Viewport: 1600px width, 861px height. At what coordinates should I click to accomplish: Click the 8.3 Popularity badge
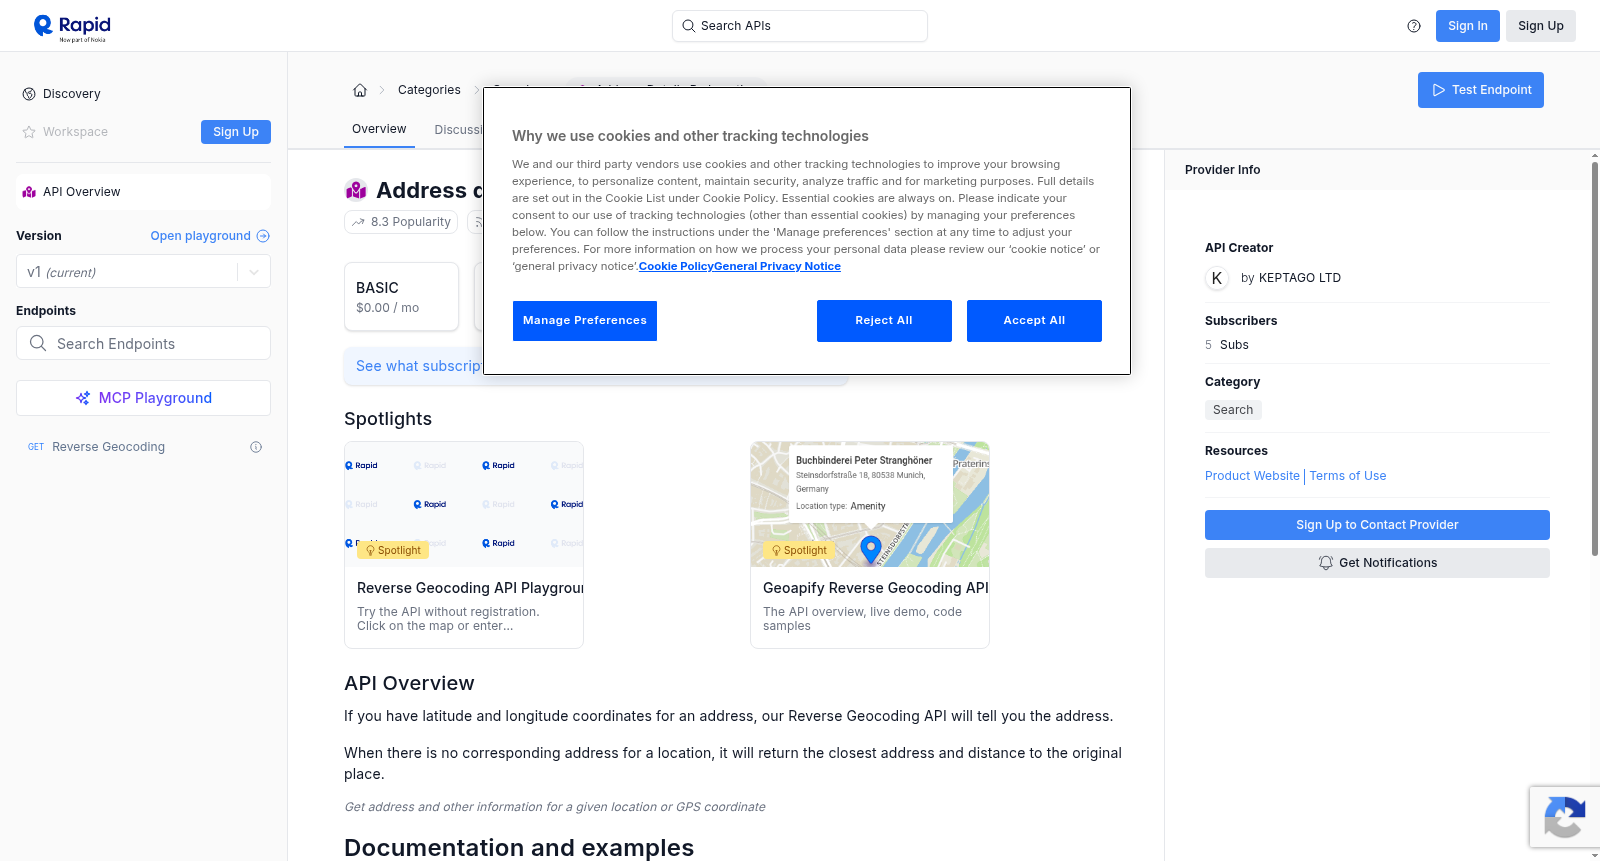click(x=401, y=222)
